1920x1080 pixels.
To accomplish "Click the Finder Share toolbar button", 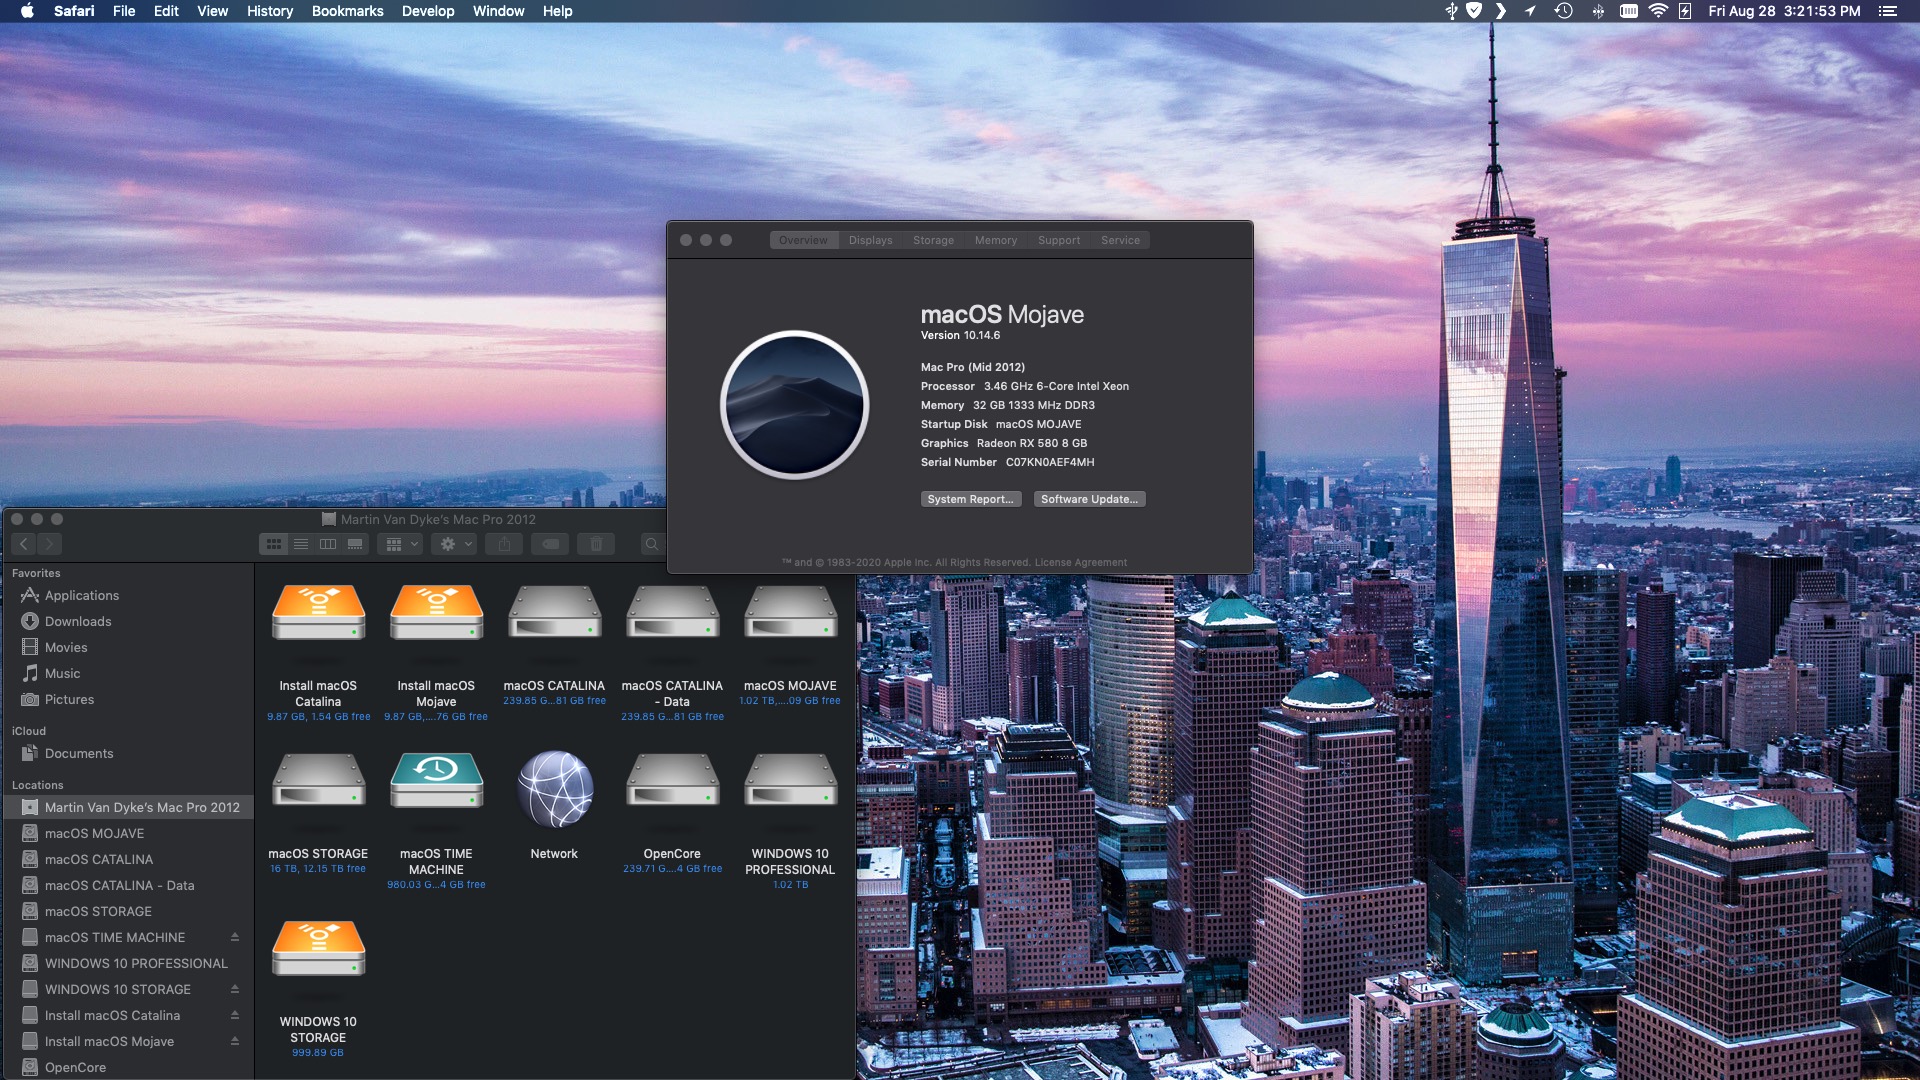I will point(504,544).
